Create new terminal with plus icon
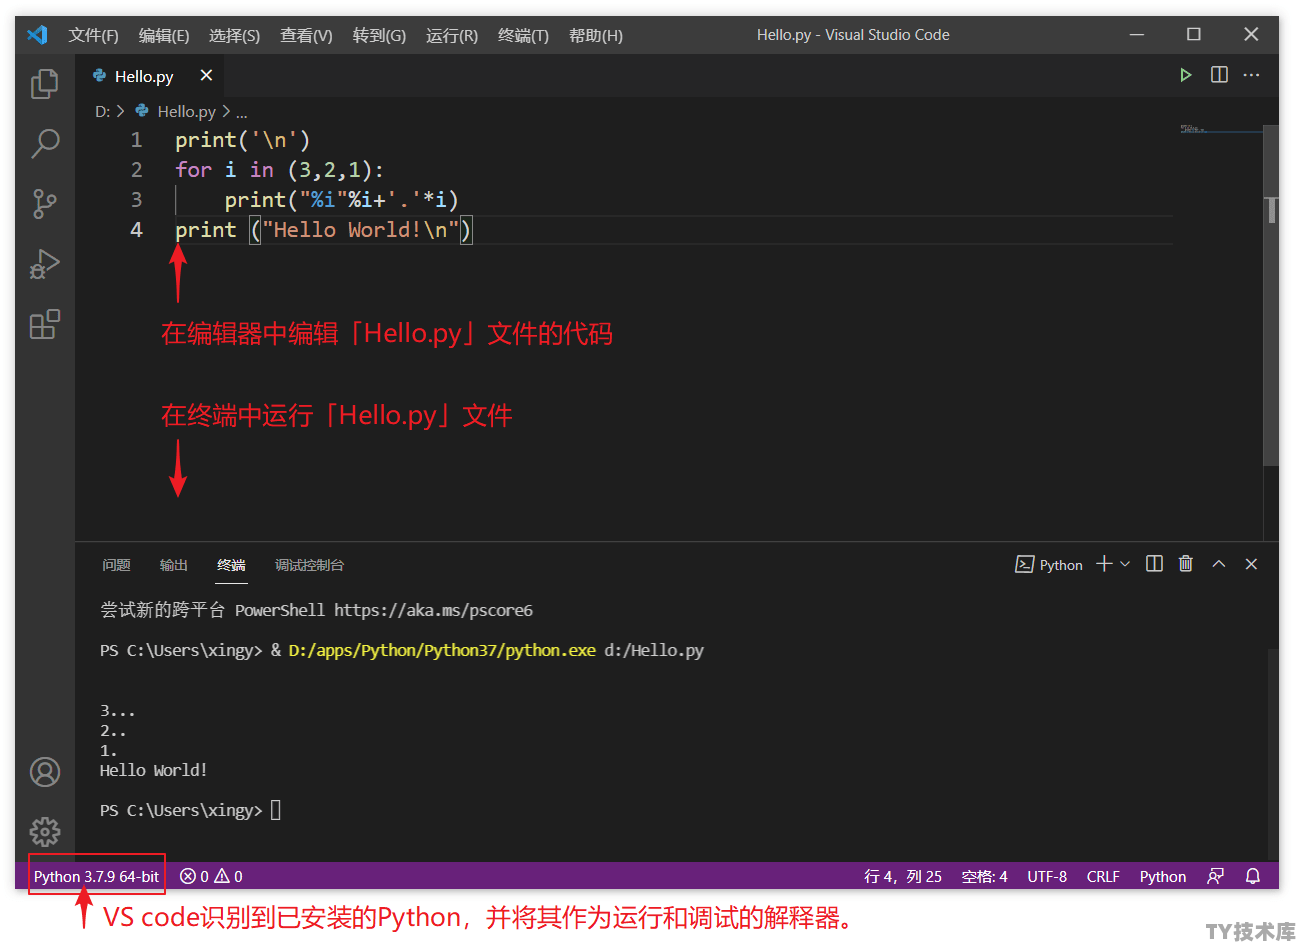This screenshot has width=1301, height=950. 1104,564
